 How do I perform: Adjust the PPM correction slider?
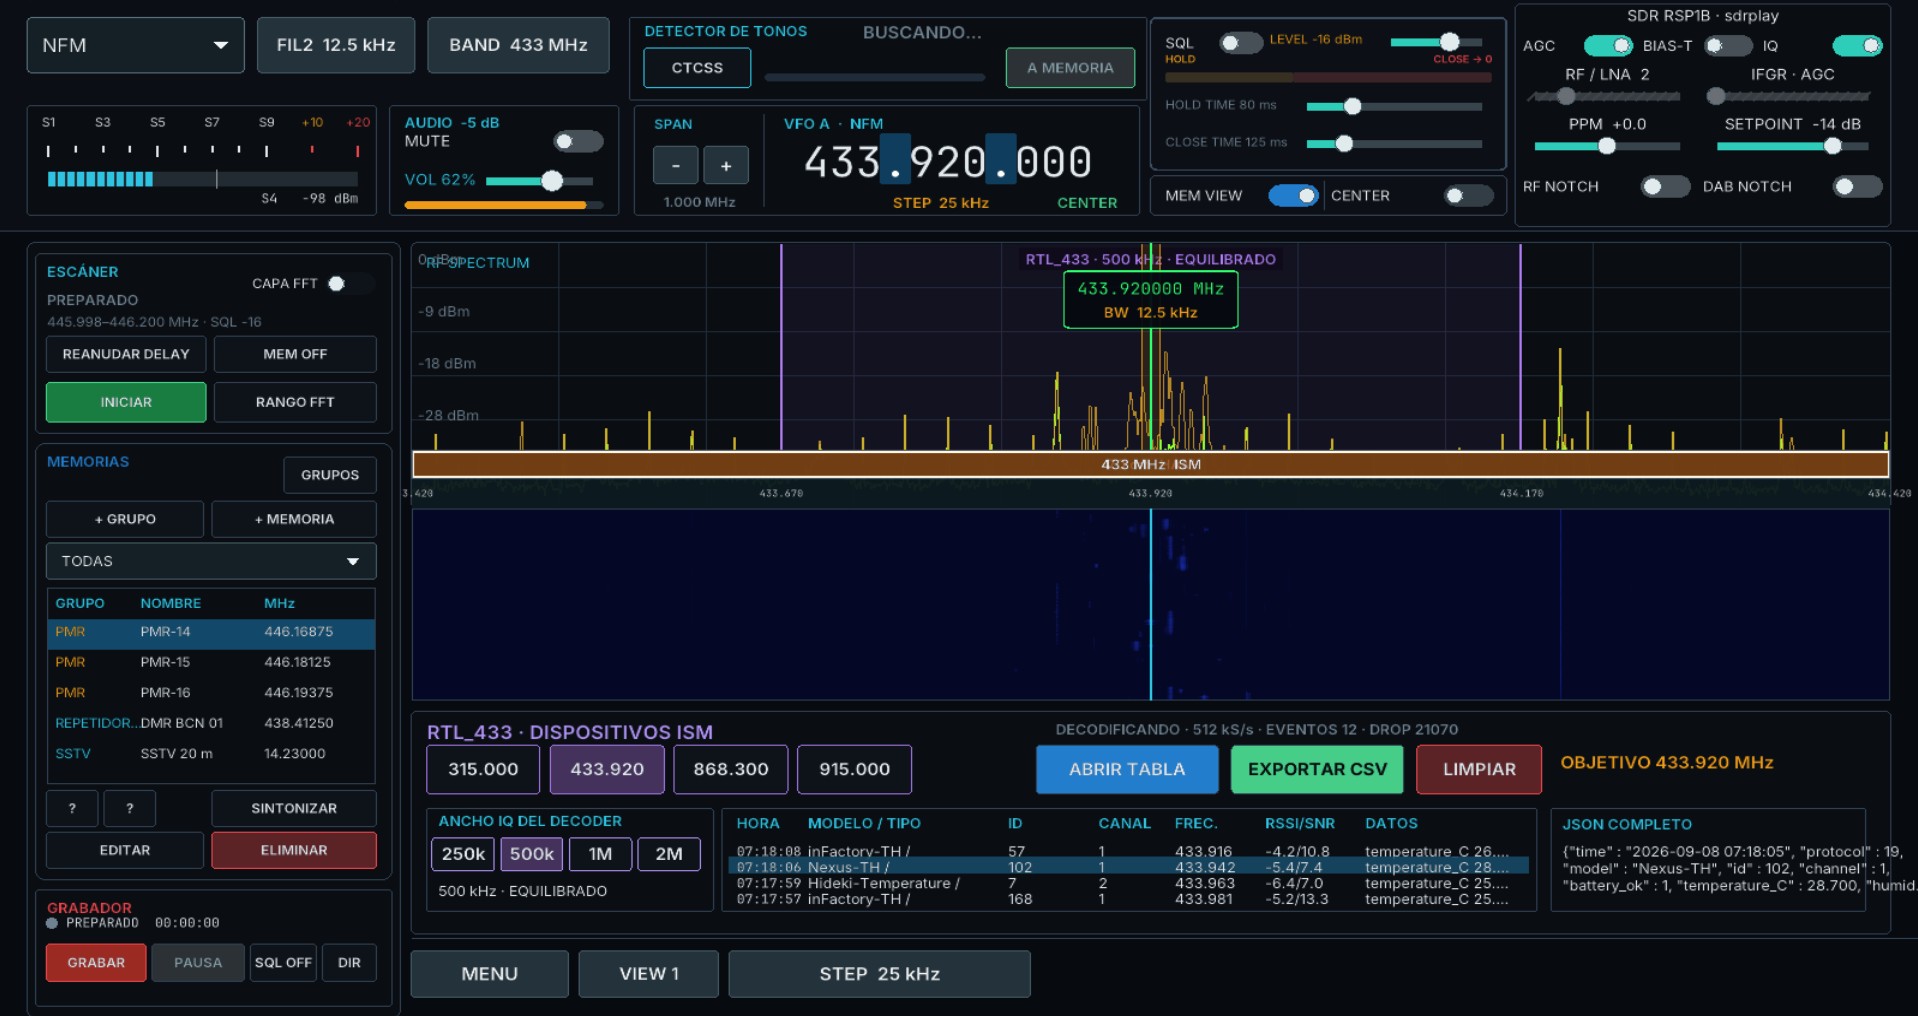click(1607, 146)
